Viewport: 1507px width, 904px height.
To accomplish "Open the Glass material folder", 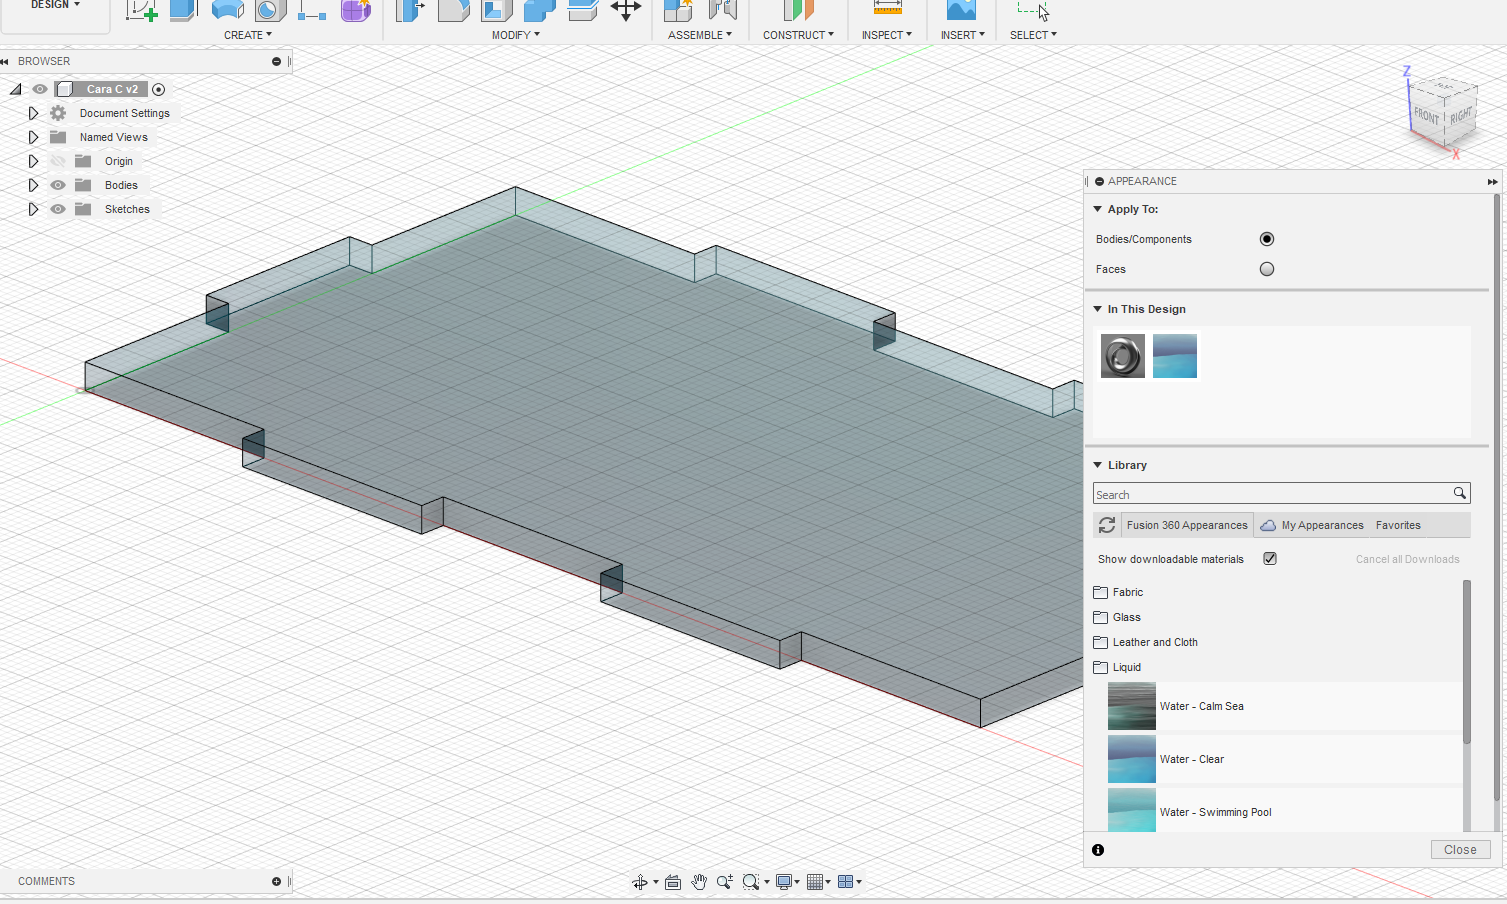I will point(1126,617).
